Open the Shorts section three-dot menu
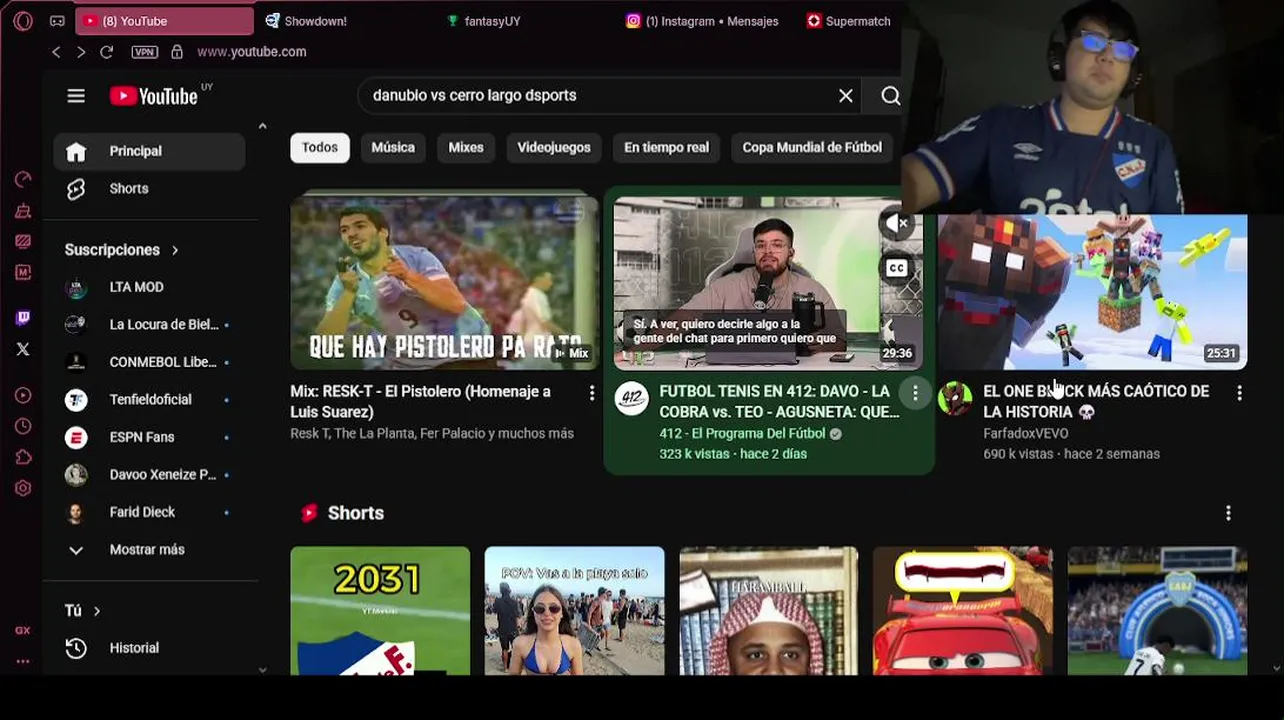The width and height of the screenshot is (1284, 720). tap(1228, 513)
